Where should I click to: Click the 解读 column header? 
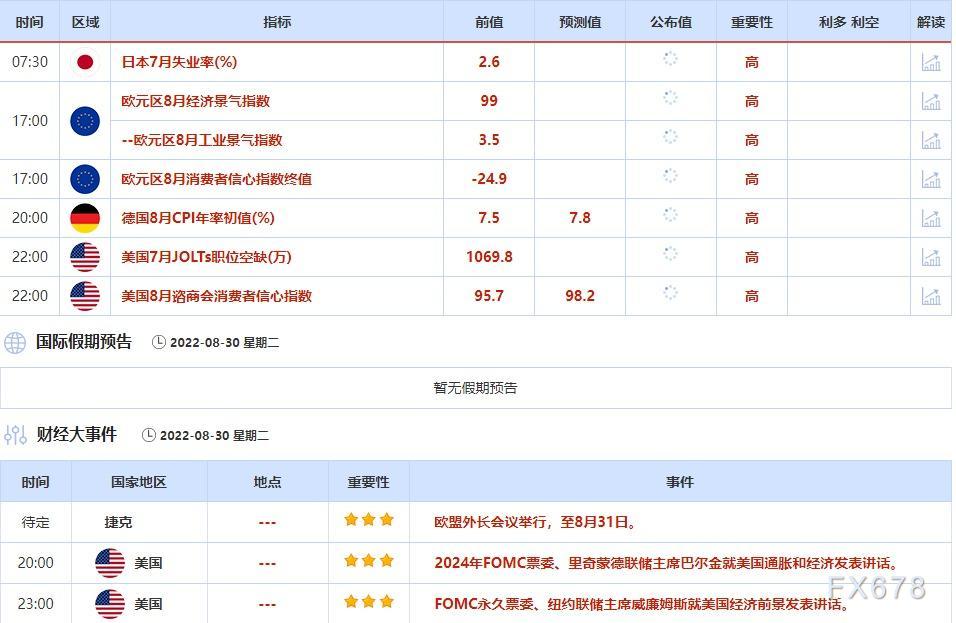point(930,22)
